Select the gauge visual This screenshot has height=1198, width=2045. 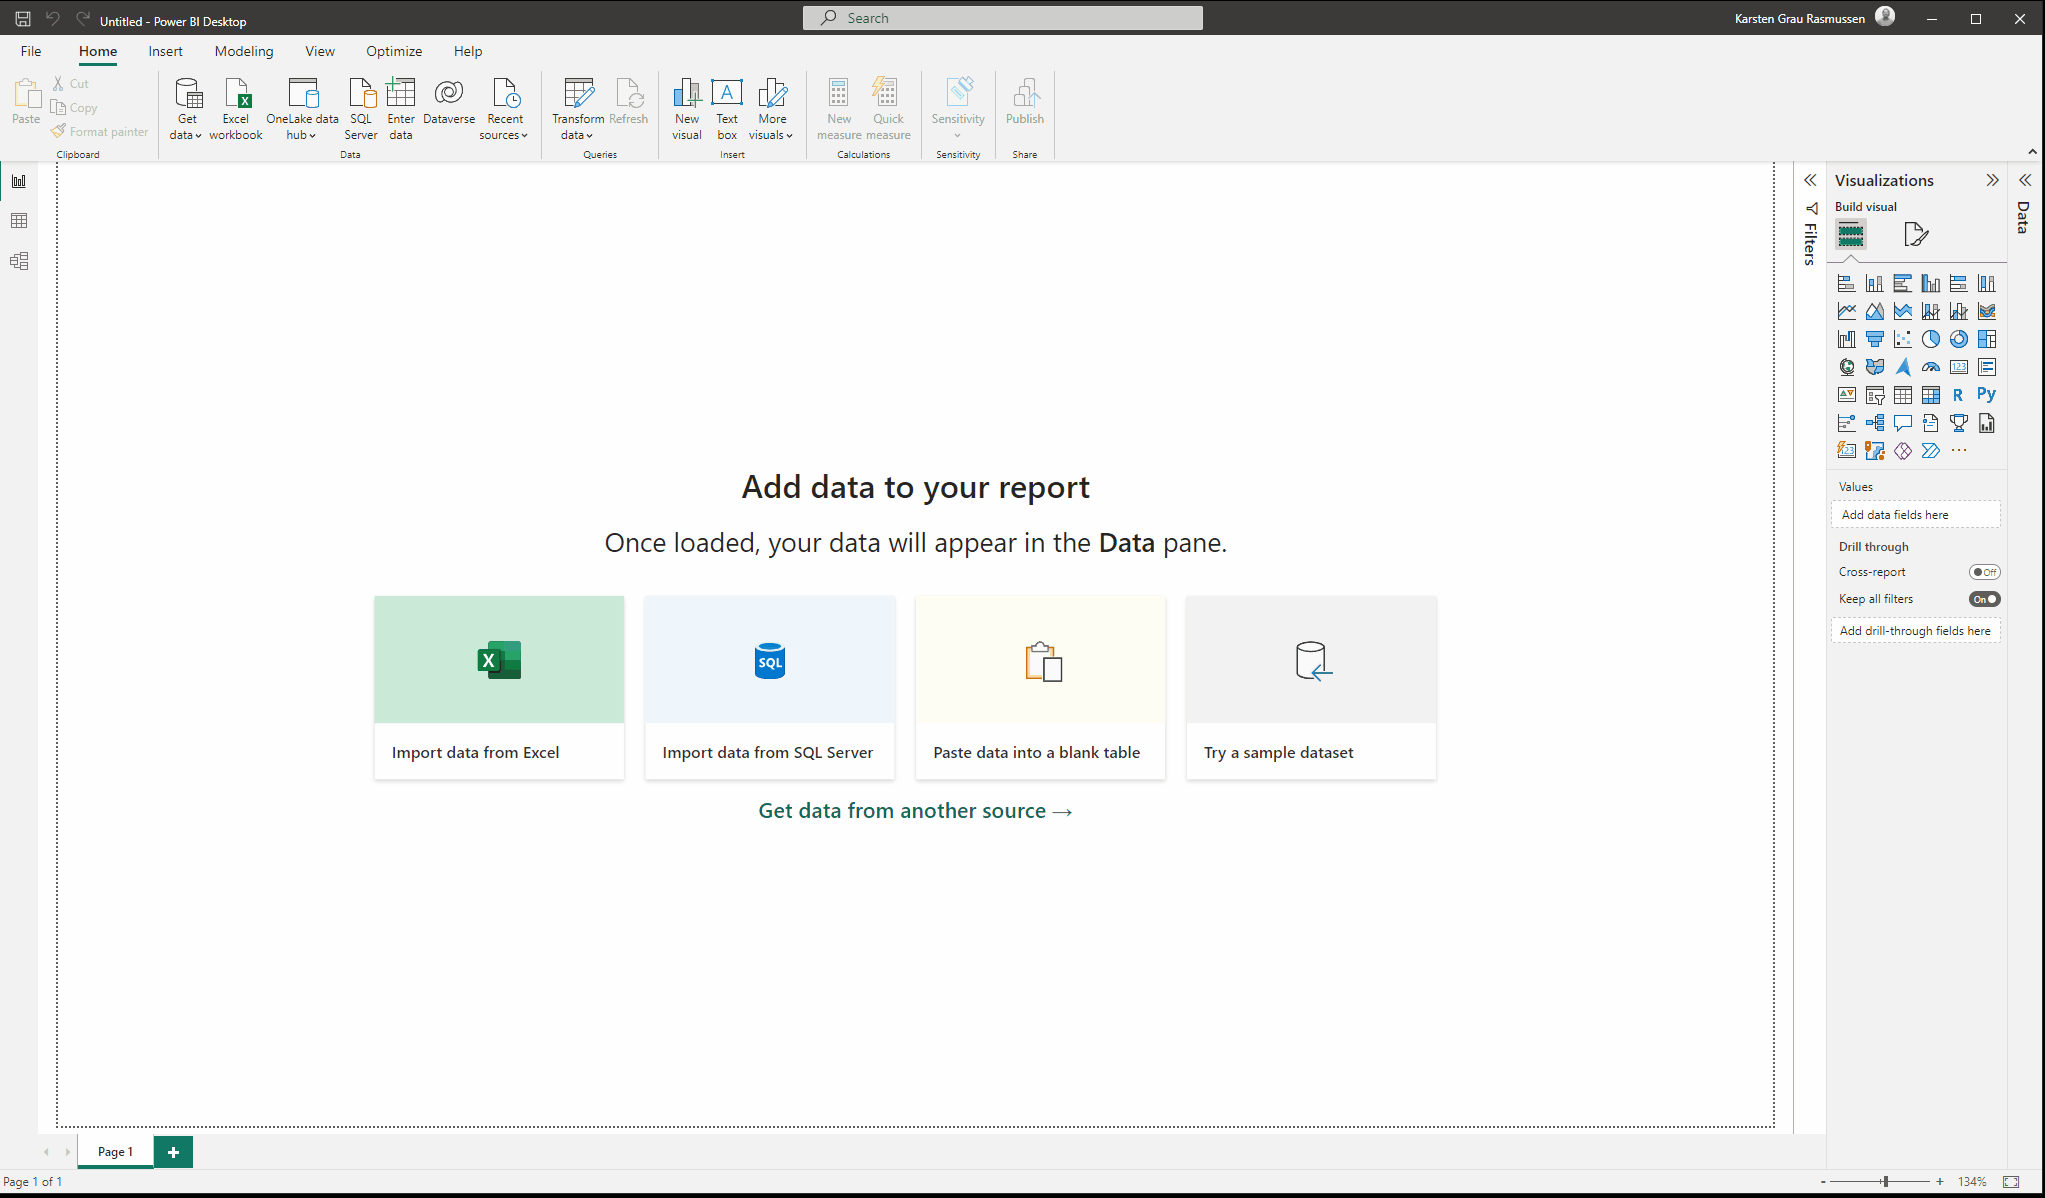1931,368
